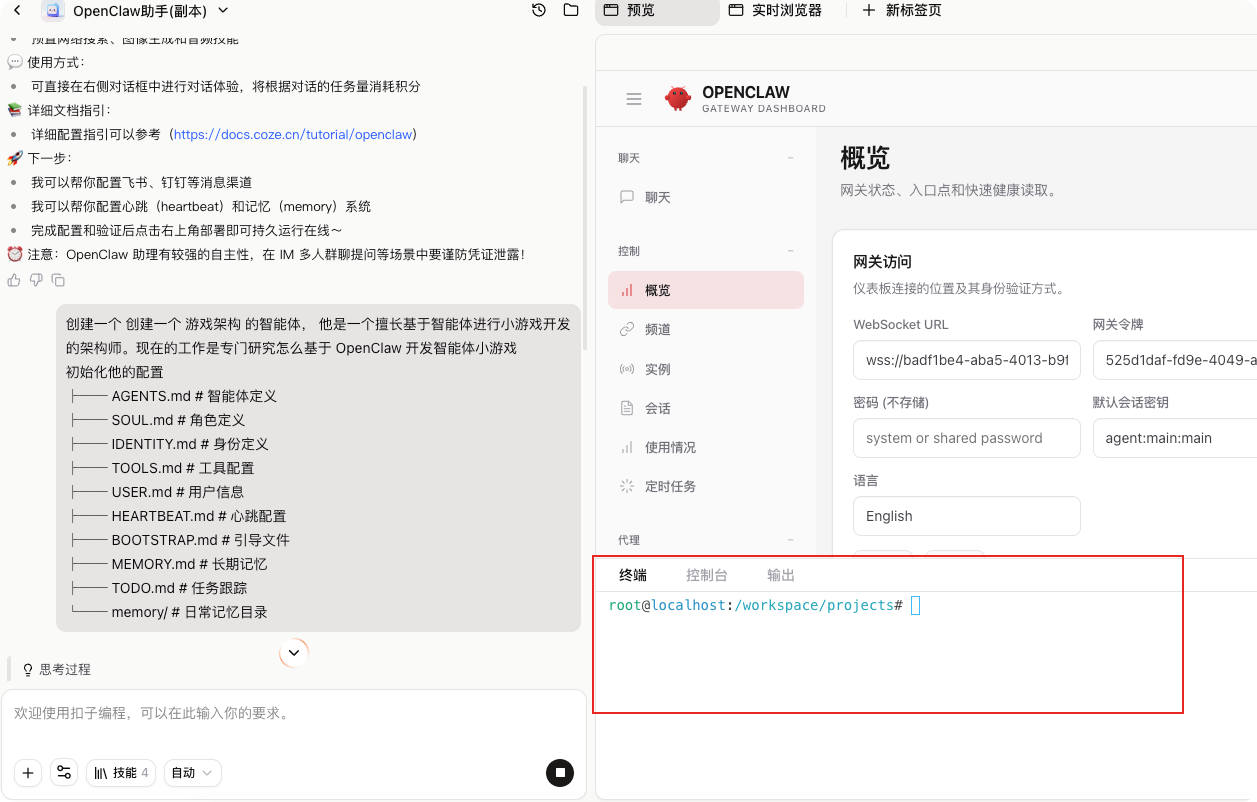Image resolution: width=1257 pixels, height=802 pixels.
Task: Copy the assistant message with copy icon
Action: pos(58,280)
